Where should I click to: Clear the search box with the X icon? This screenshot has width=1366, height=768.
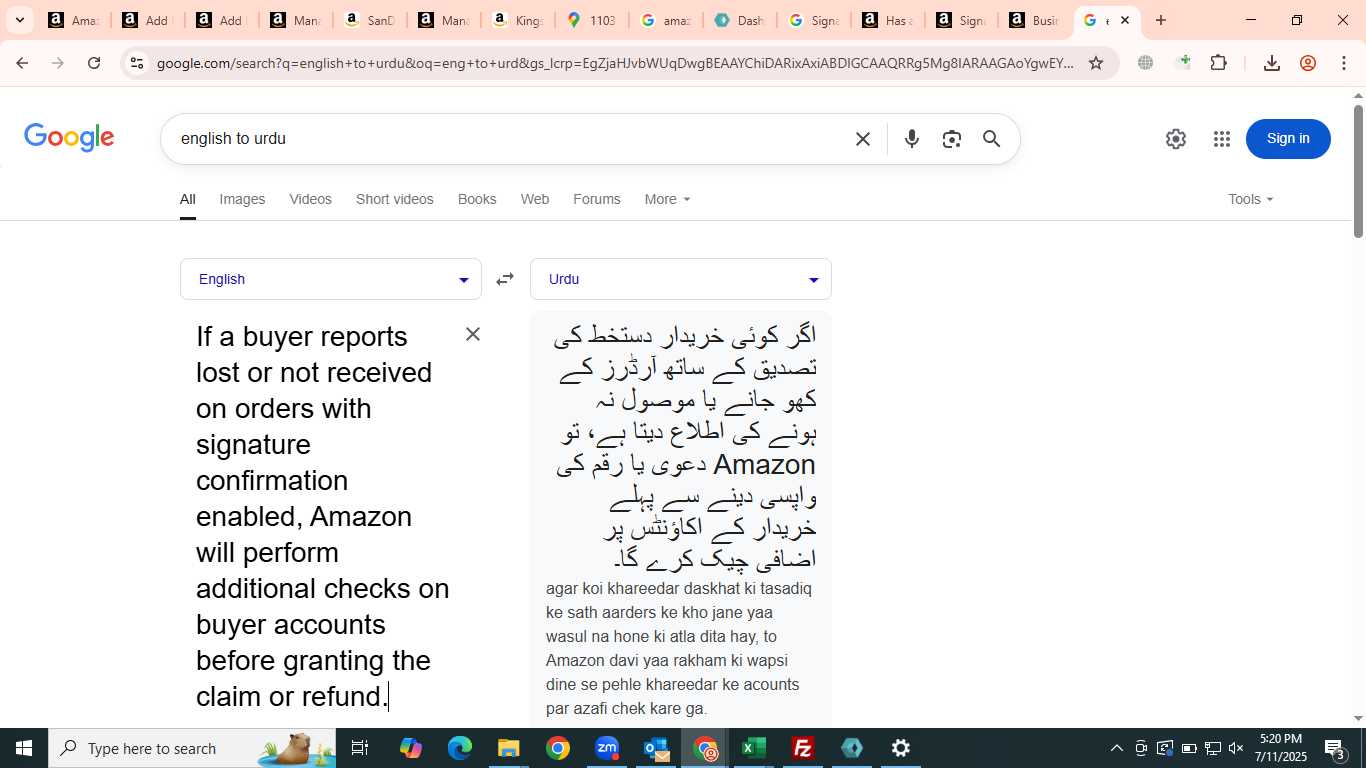pyautogui.click(x=863, y=139)
